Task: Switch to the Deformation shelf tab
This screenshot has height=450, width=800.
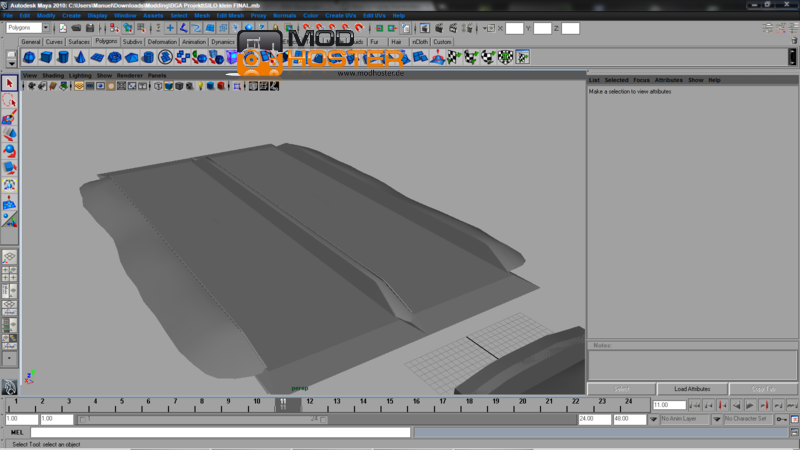Action: tap(162, 42)
